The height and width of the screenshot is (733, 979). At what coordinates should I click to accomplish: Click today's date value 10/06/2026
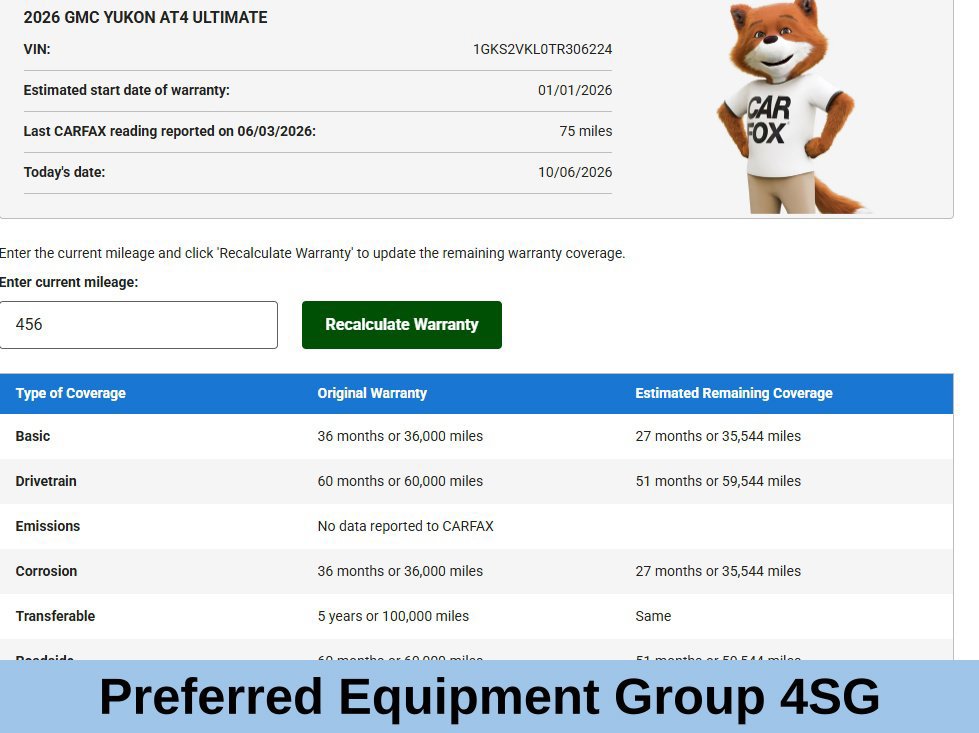[574, 172]
